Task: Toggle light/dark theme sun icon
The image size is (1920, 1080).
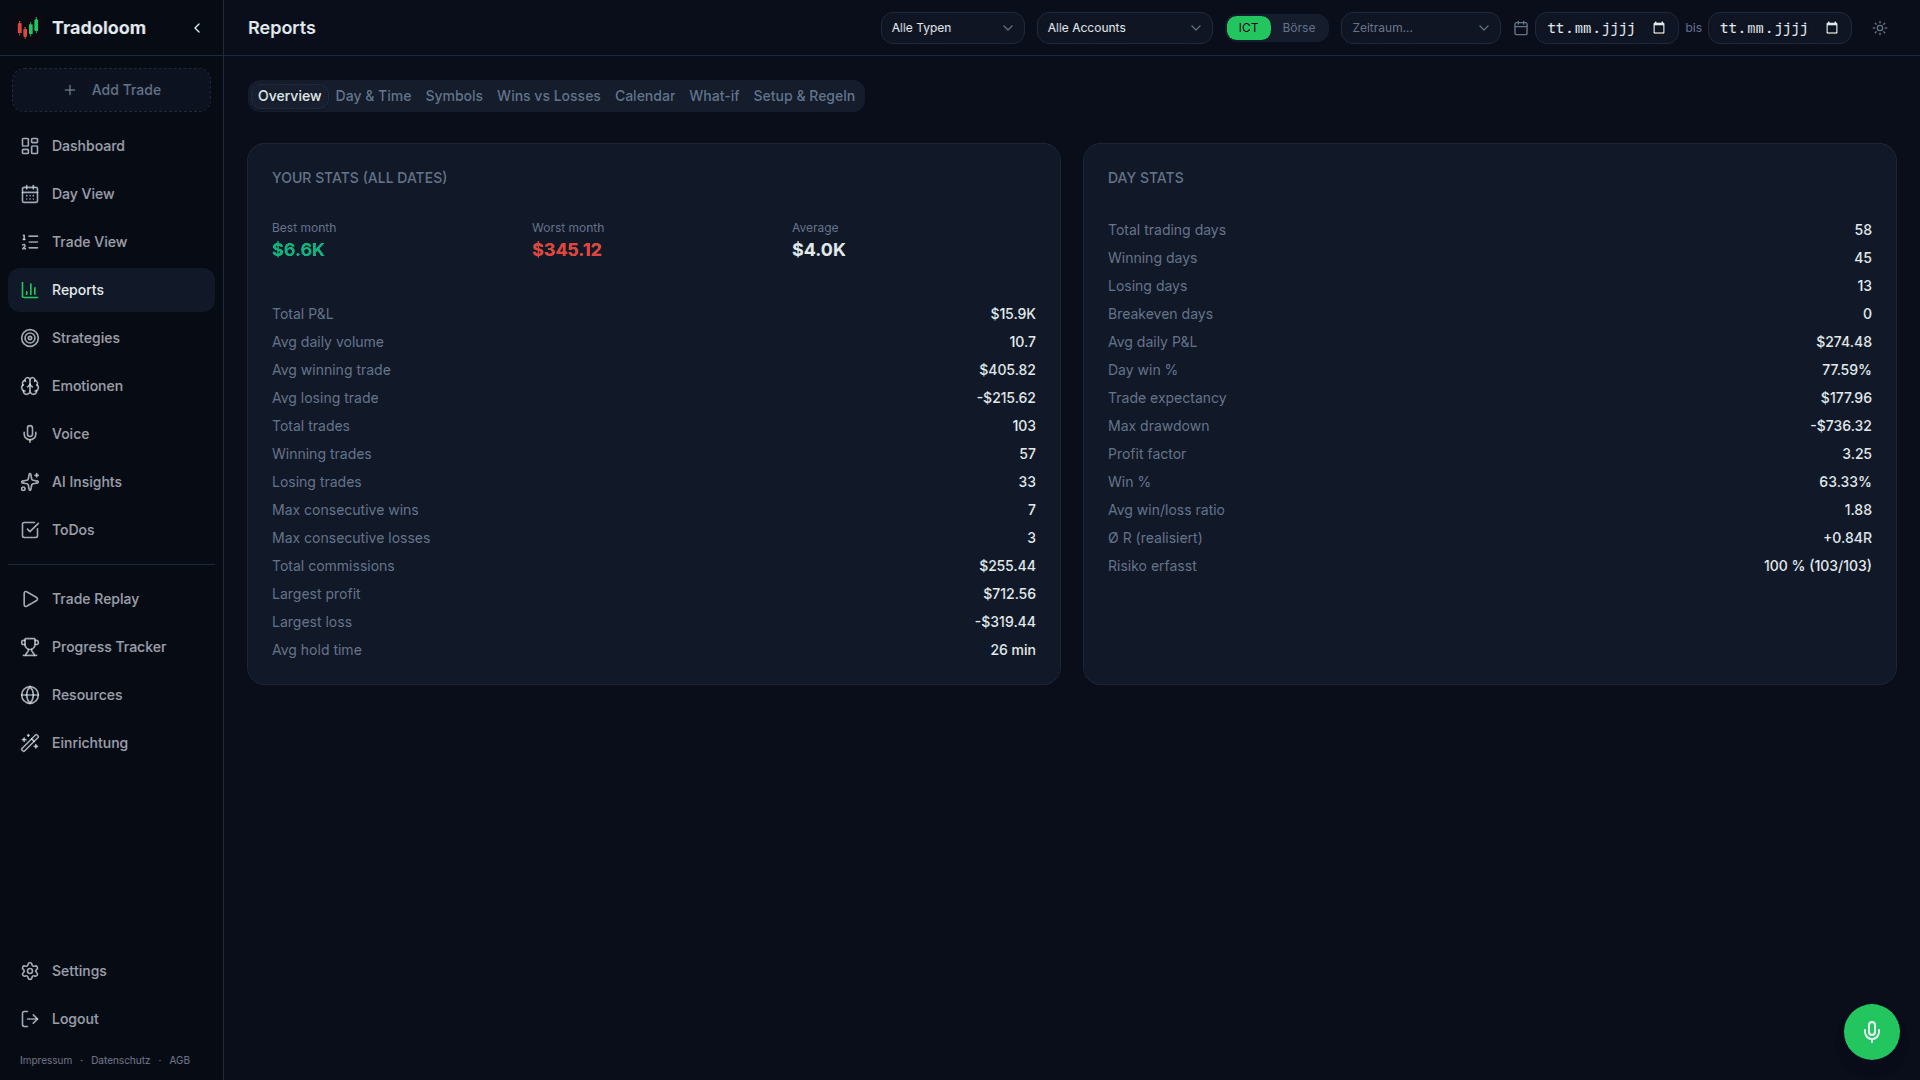Action: (x=1880, y=28)
